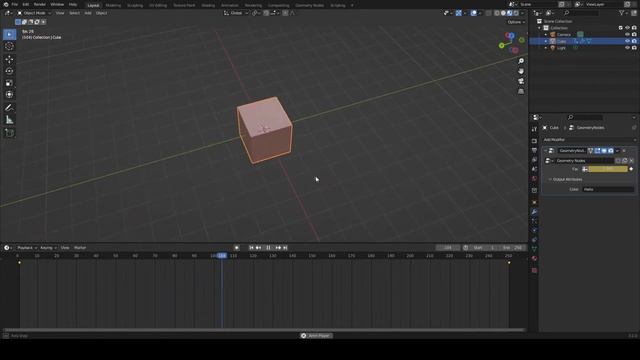Select the Scale tool
This screenshot has width=640, height=360.
(9, 83)
